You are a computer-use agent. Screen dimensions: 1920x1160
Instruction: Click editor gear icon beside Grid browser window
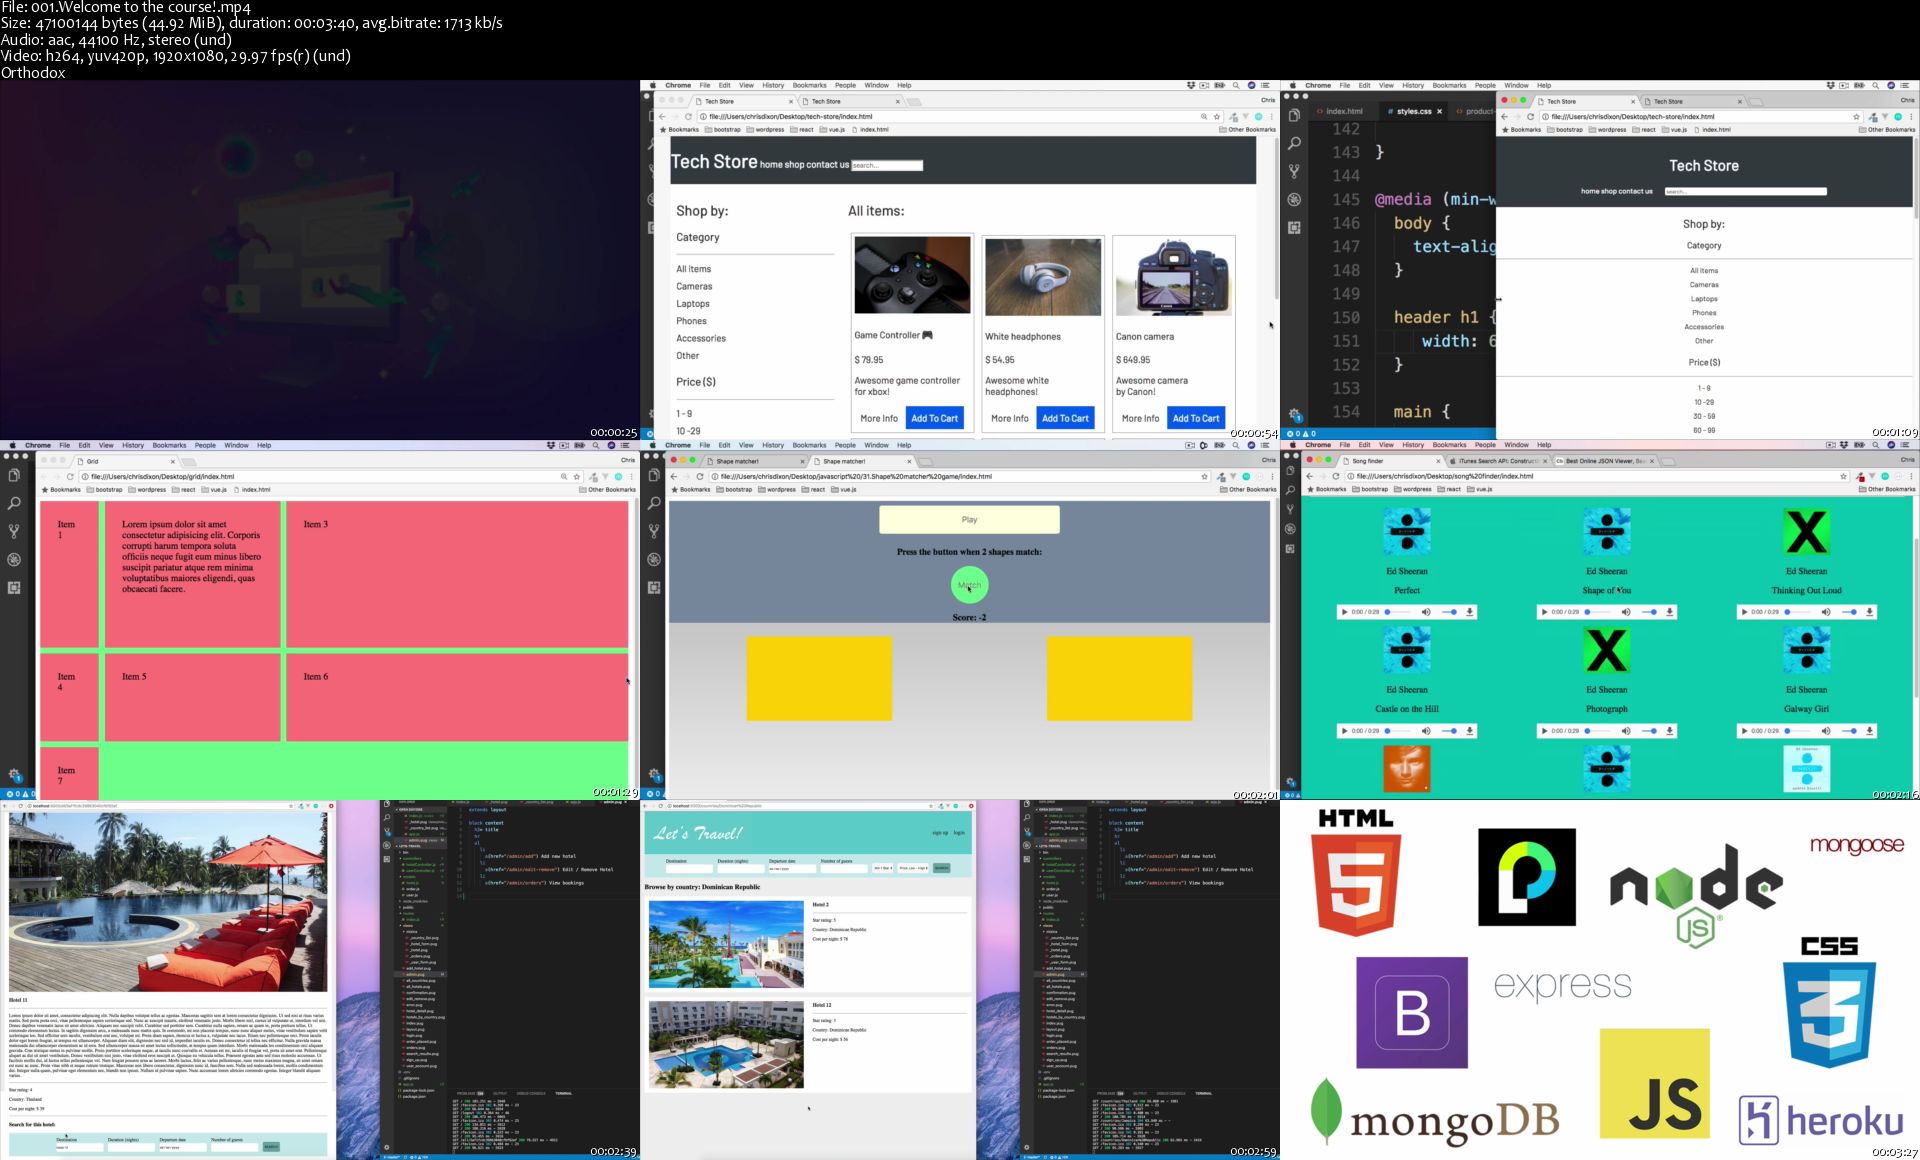pos(14,774)
